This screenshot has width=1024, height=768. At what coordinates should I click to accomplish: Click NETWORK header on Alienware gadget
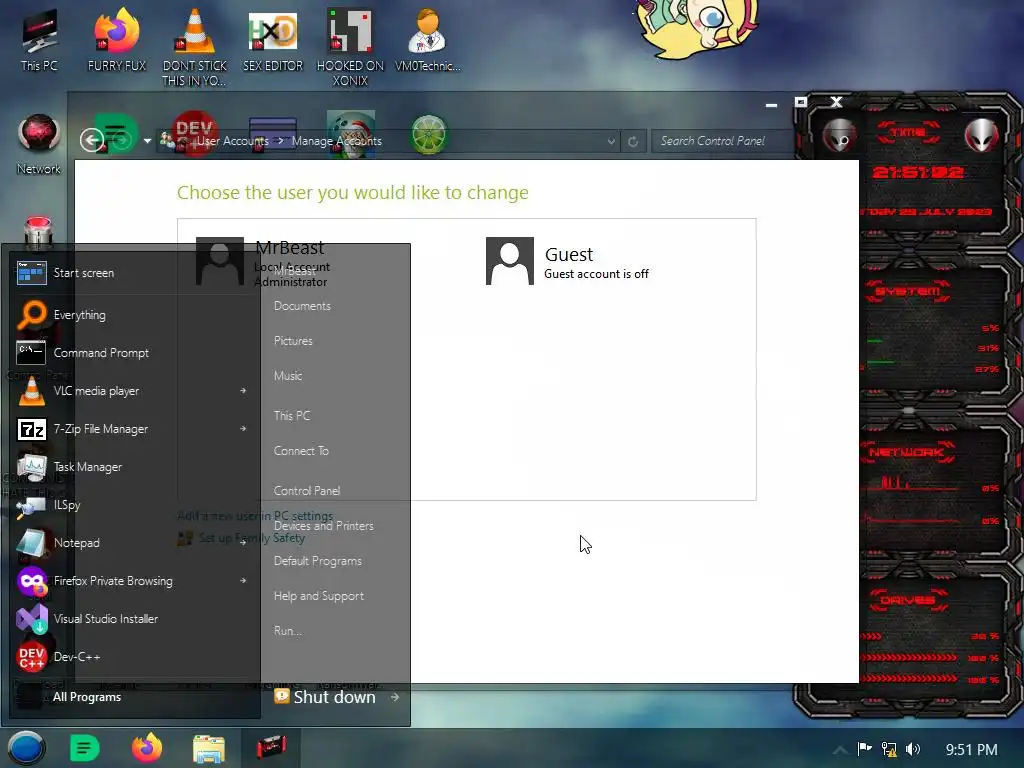(906, 452)
